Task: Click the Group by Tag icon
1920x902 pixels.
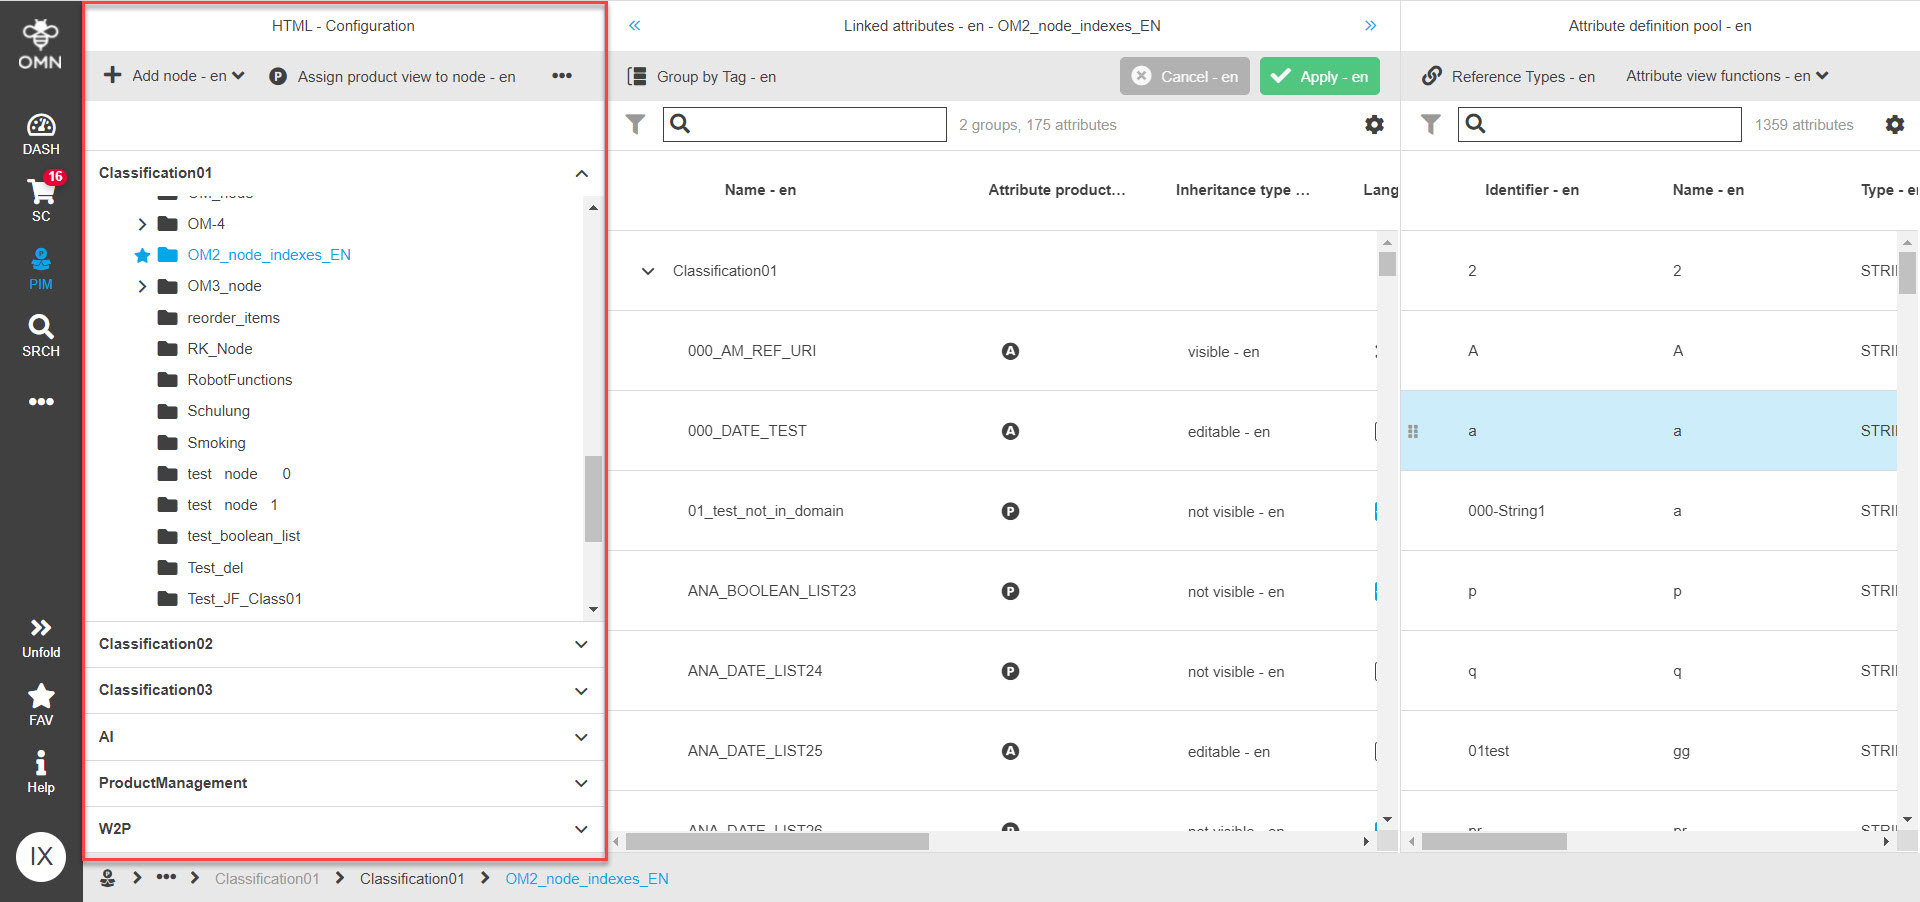Action: (x=636, y=76)
